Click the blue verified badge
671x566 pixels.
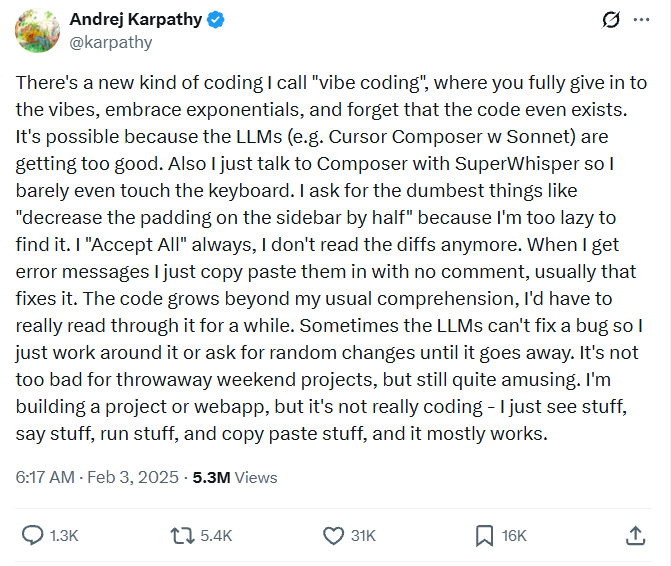[x=215, y=20]
